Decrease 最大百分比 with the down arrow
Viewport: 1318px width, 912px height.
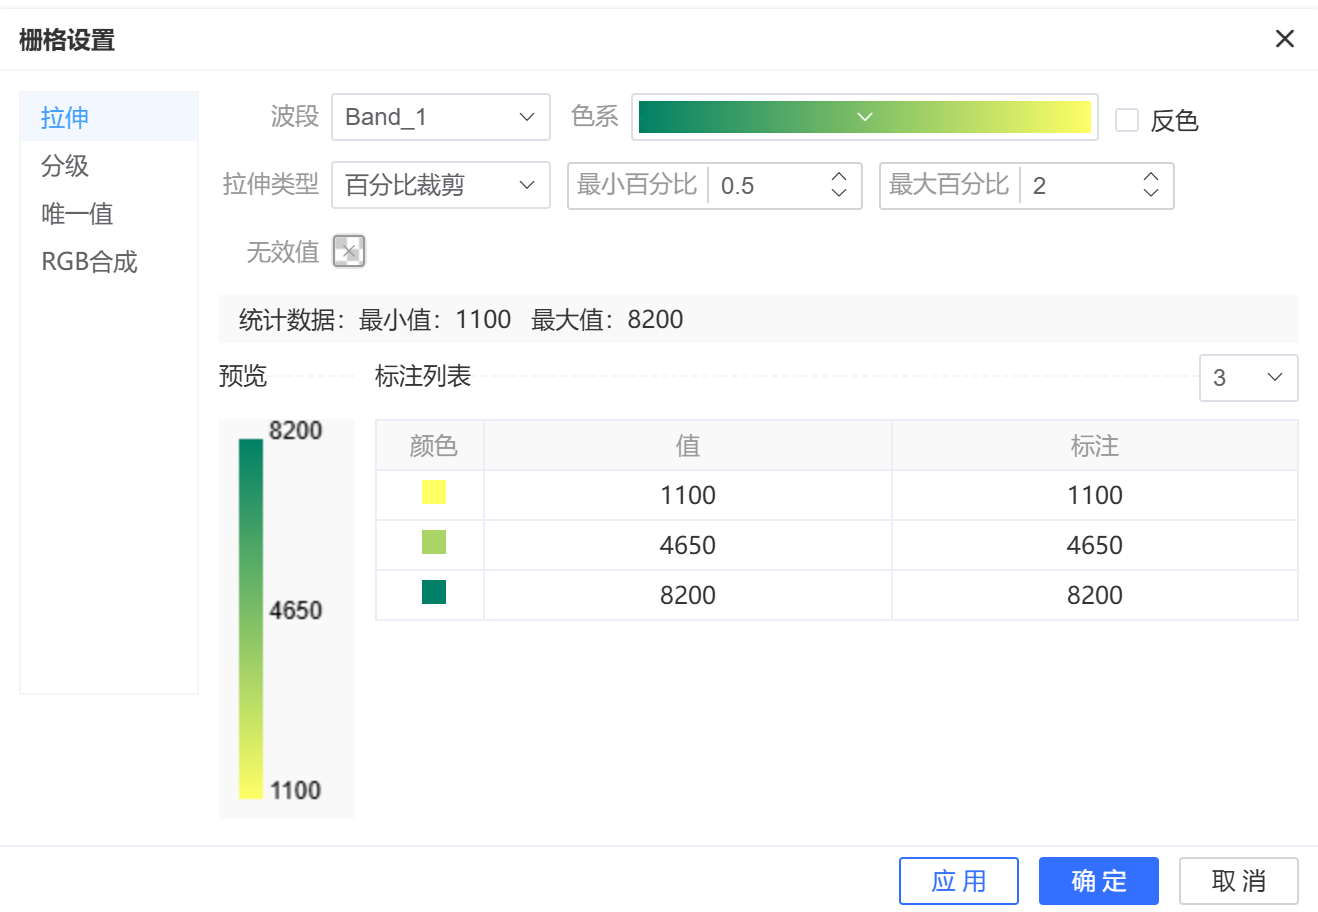coord(1151,193)
